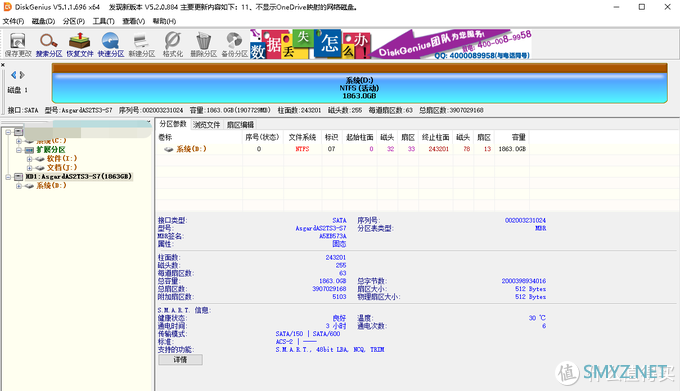Switch to 扇区编辑 tab
The height and width of the screenshot is (391, 680).
[241, 125]
